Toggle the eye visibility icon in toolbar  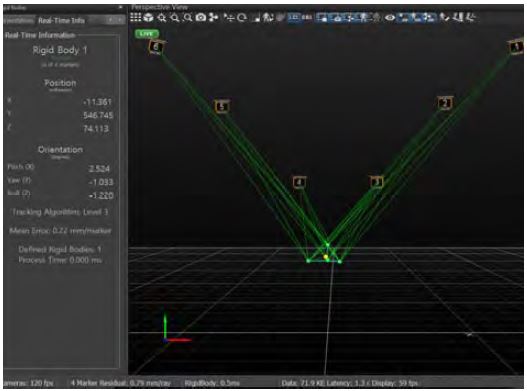tap(390, 17)
